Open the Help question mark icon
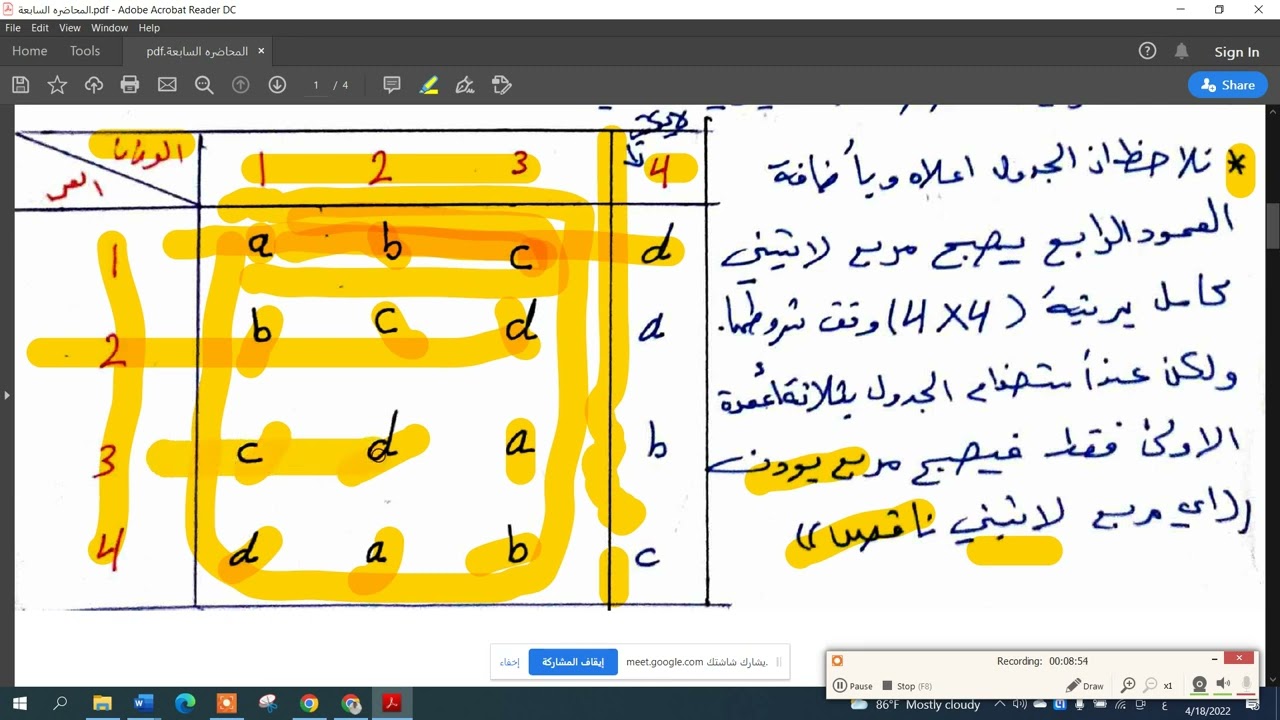 click(1147, 51)
